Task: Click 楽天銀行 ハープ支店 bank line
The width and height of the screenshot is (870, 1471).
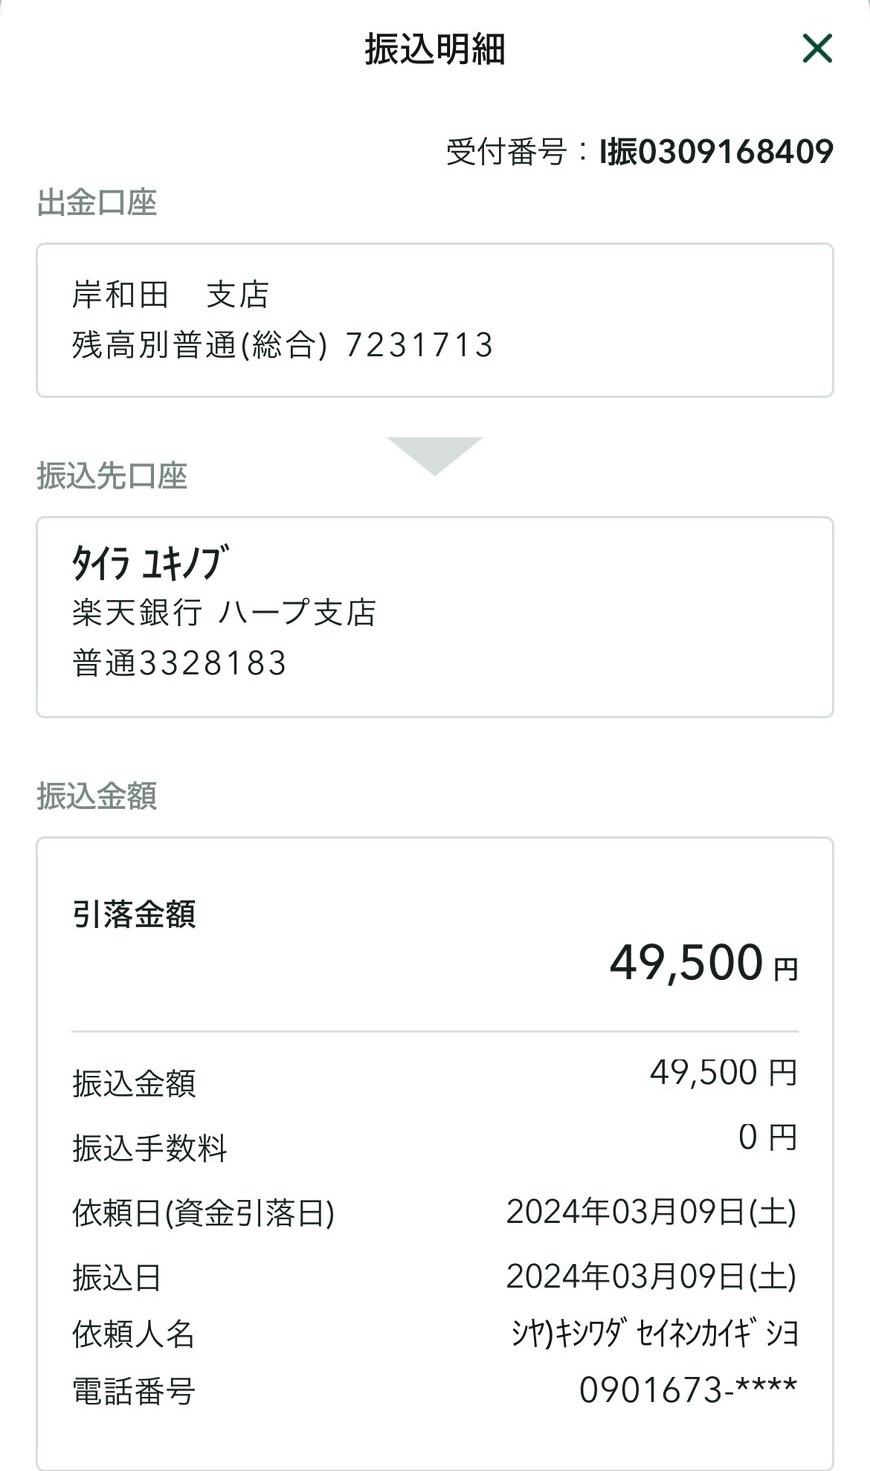Action: click(x=224, y=612)
